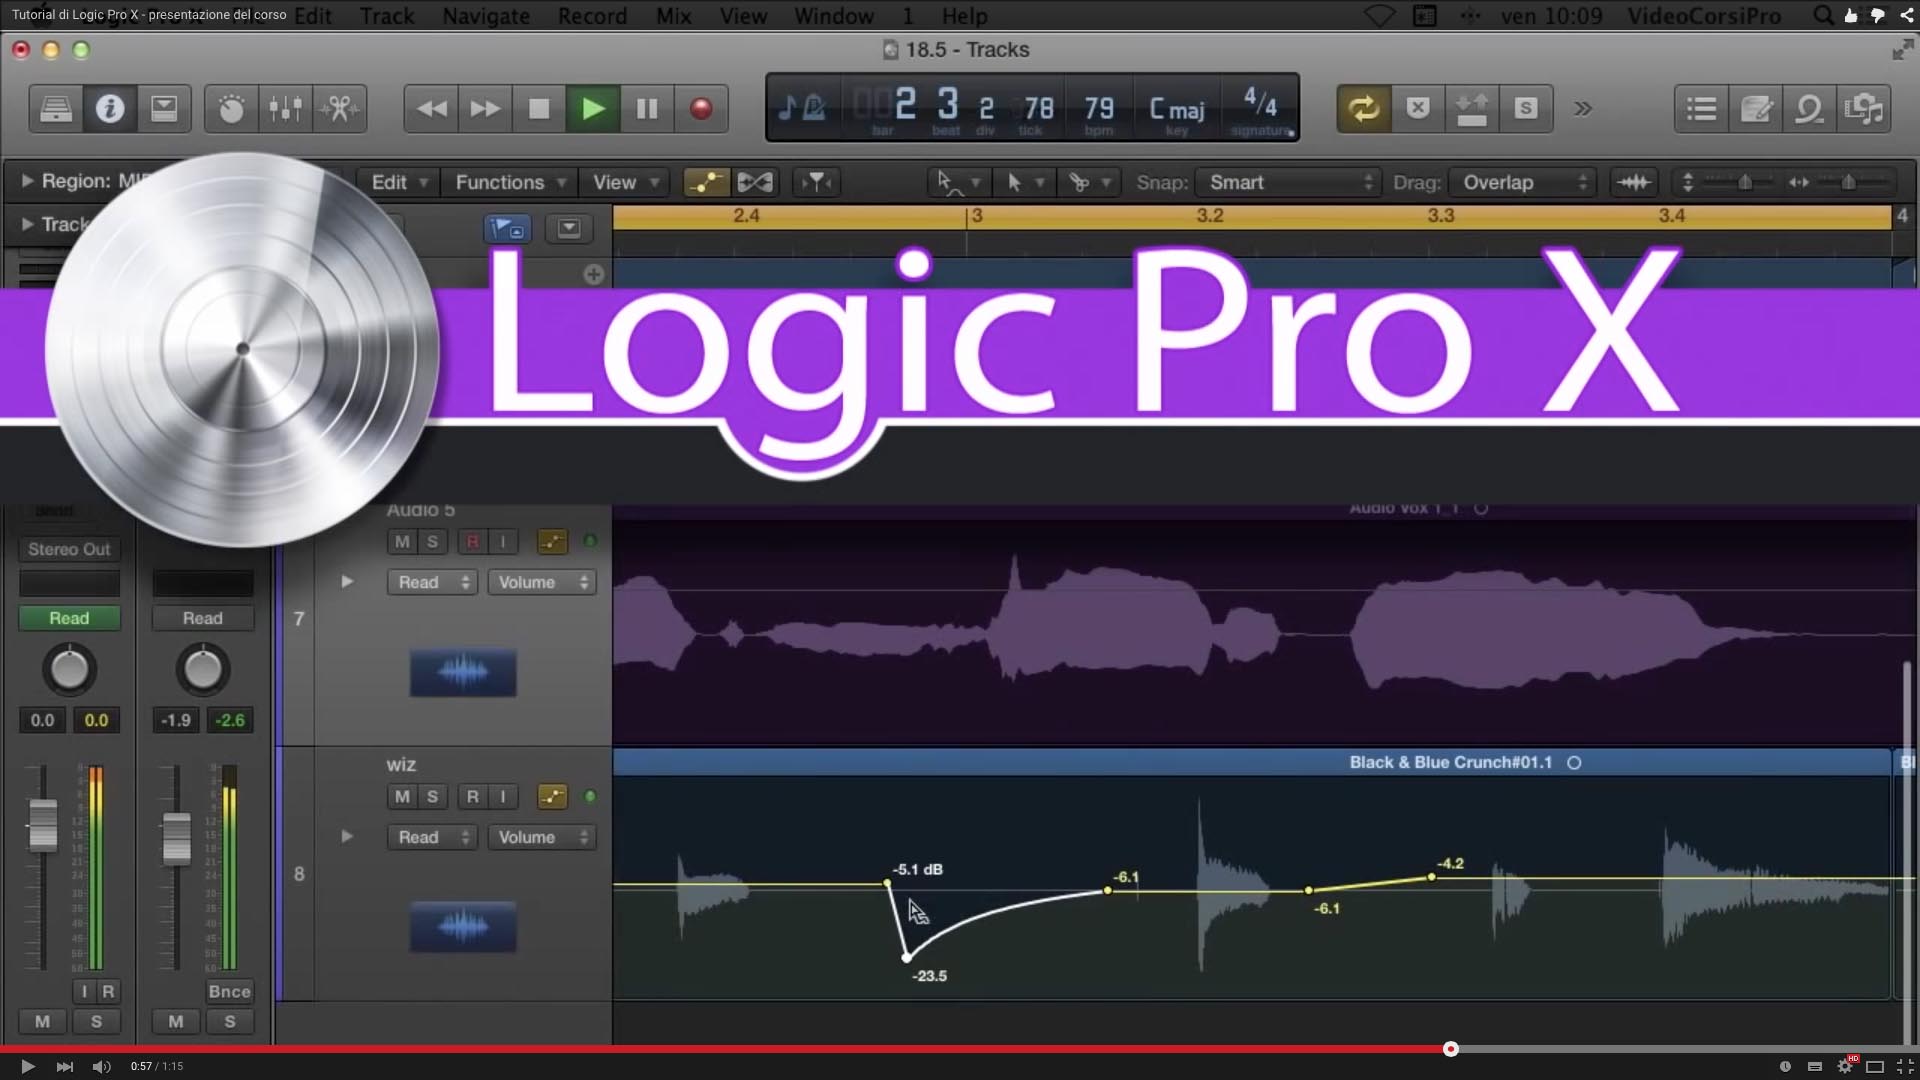Solo the Audio 5 track
The image size is (1920, 1080).
[x=431, y=541]
